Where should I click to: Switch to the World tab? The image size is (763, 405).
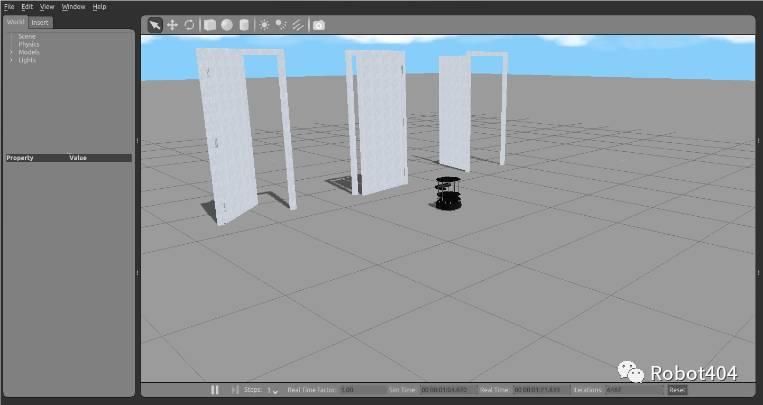[16, 22]
